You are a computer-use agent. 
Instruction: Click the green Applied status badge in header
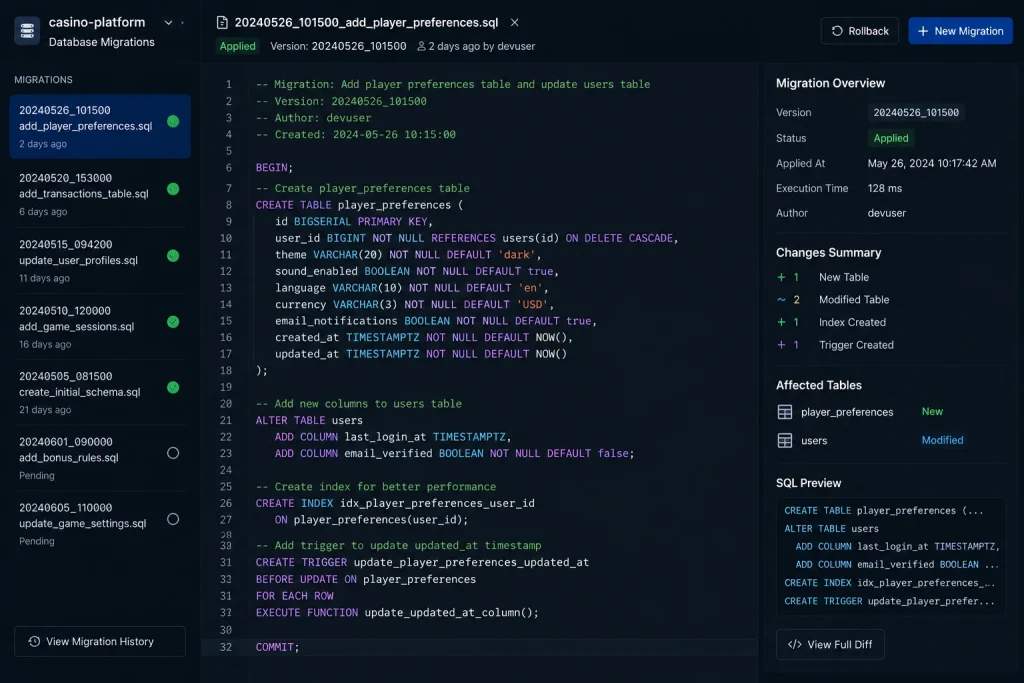tap(238, 46)
